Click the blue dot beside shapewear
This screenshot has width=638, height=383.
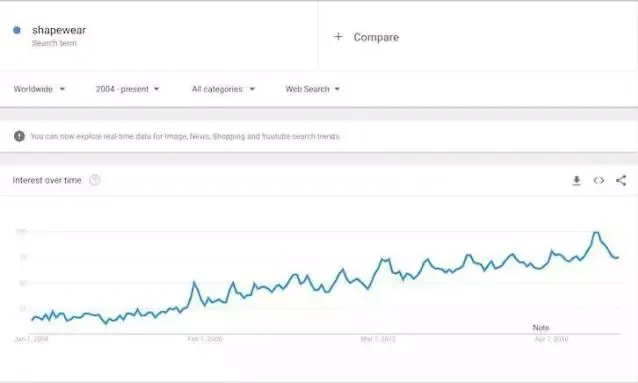click(17, 30)
